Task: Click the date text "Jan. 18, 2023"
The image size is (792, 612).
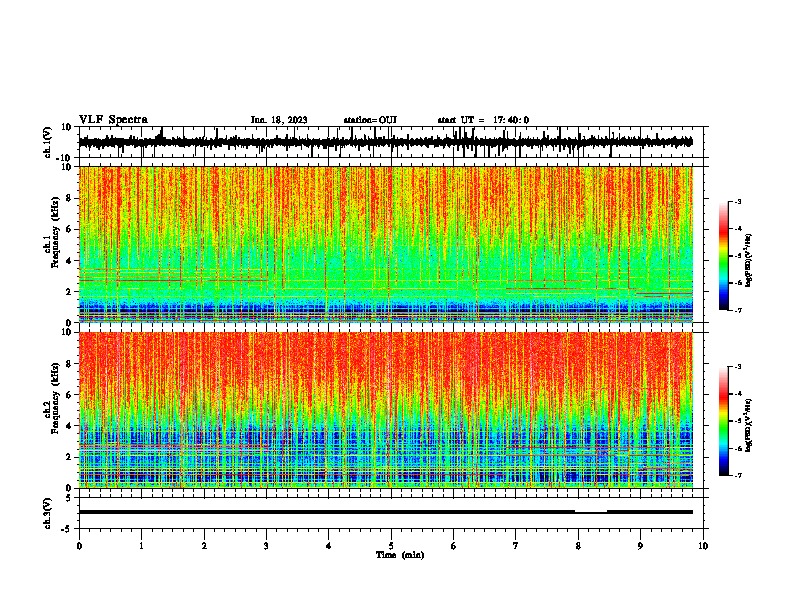Action: (x=279, y=120)
